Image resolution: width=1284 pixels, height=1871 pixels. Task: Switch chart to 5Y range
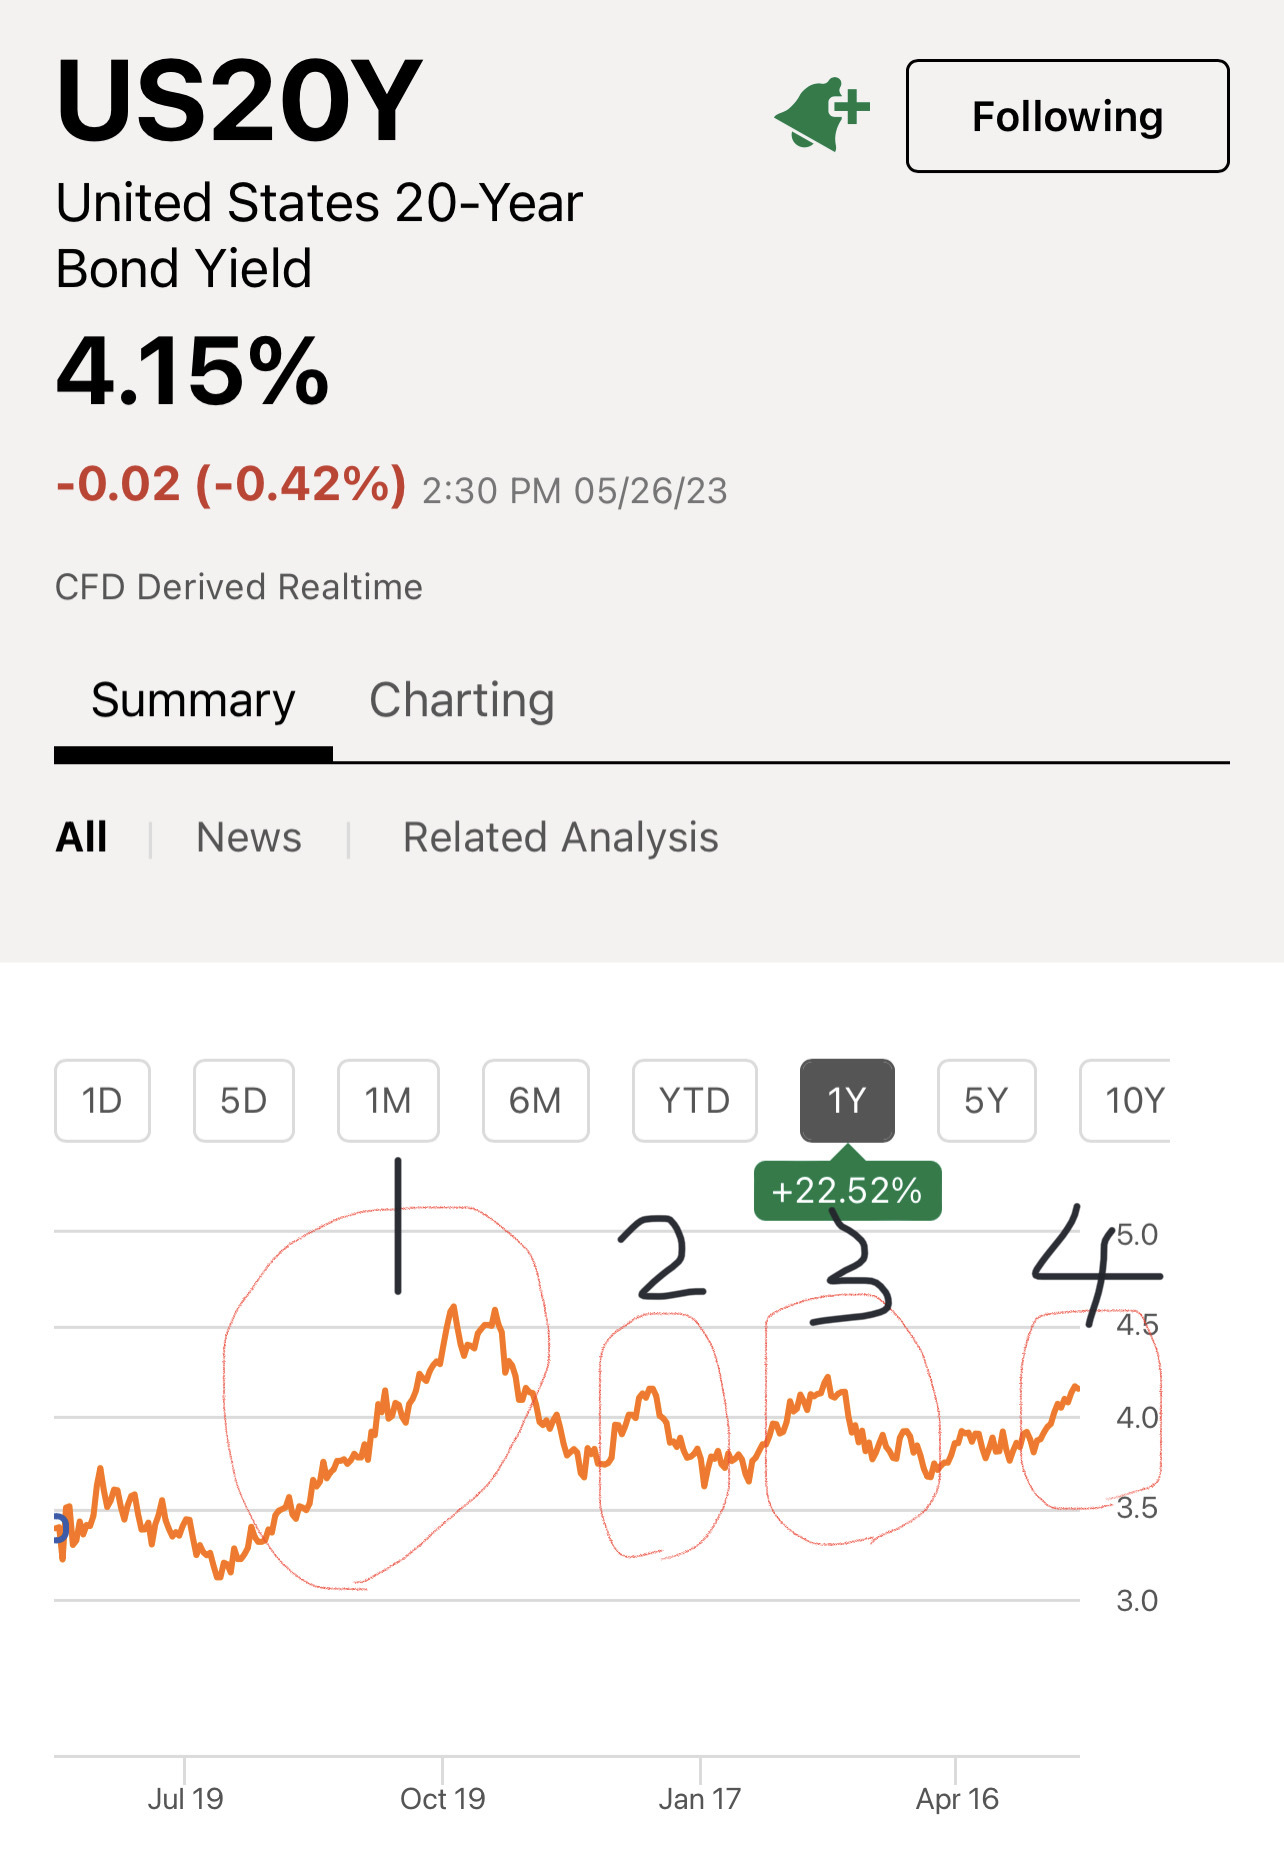pyautogui.click(x=986, y=1100)
